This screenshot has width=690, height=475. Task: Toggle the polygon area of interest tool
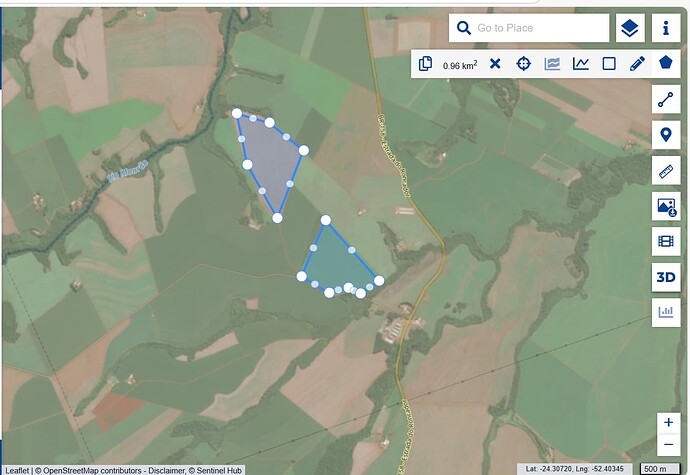tap(666, 63)
